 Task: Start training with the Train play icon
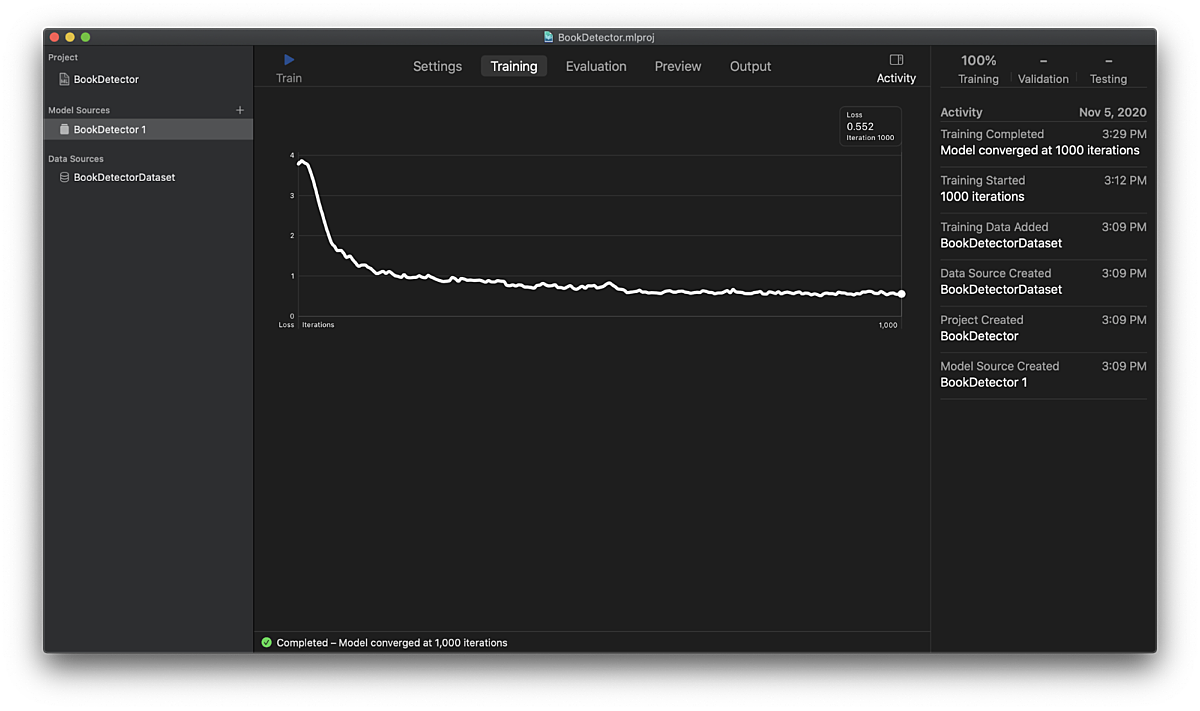(289, 60)
